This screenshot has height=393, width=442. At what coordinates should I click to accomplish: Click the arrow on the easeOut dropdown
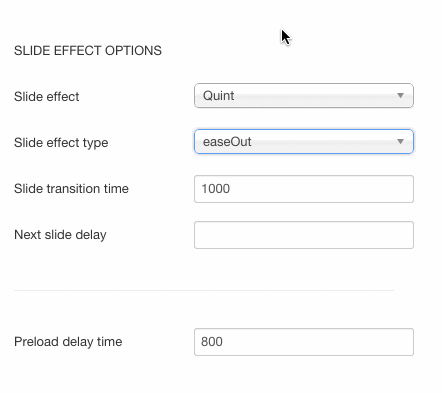[400, 142]
